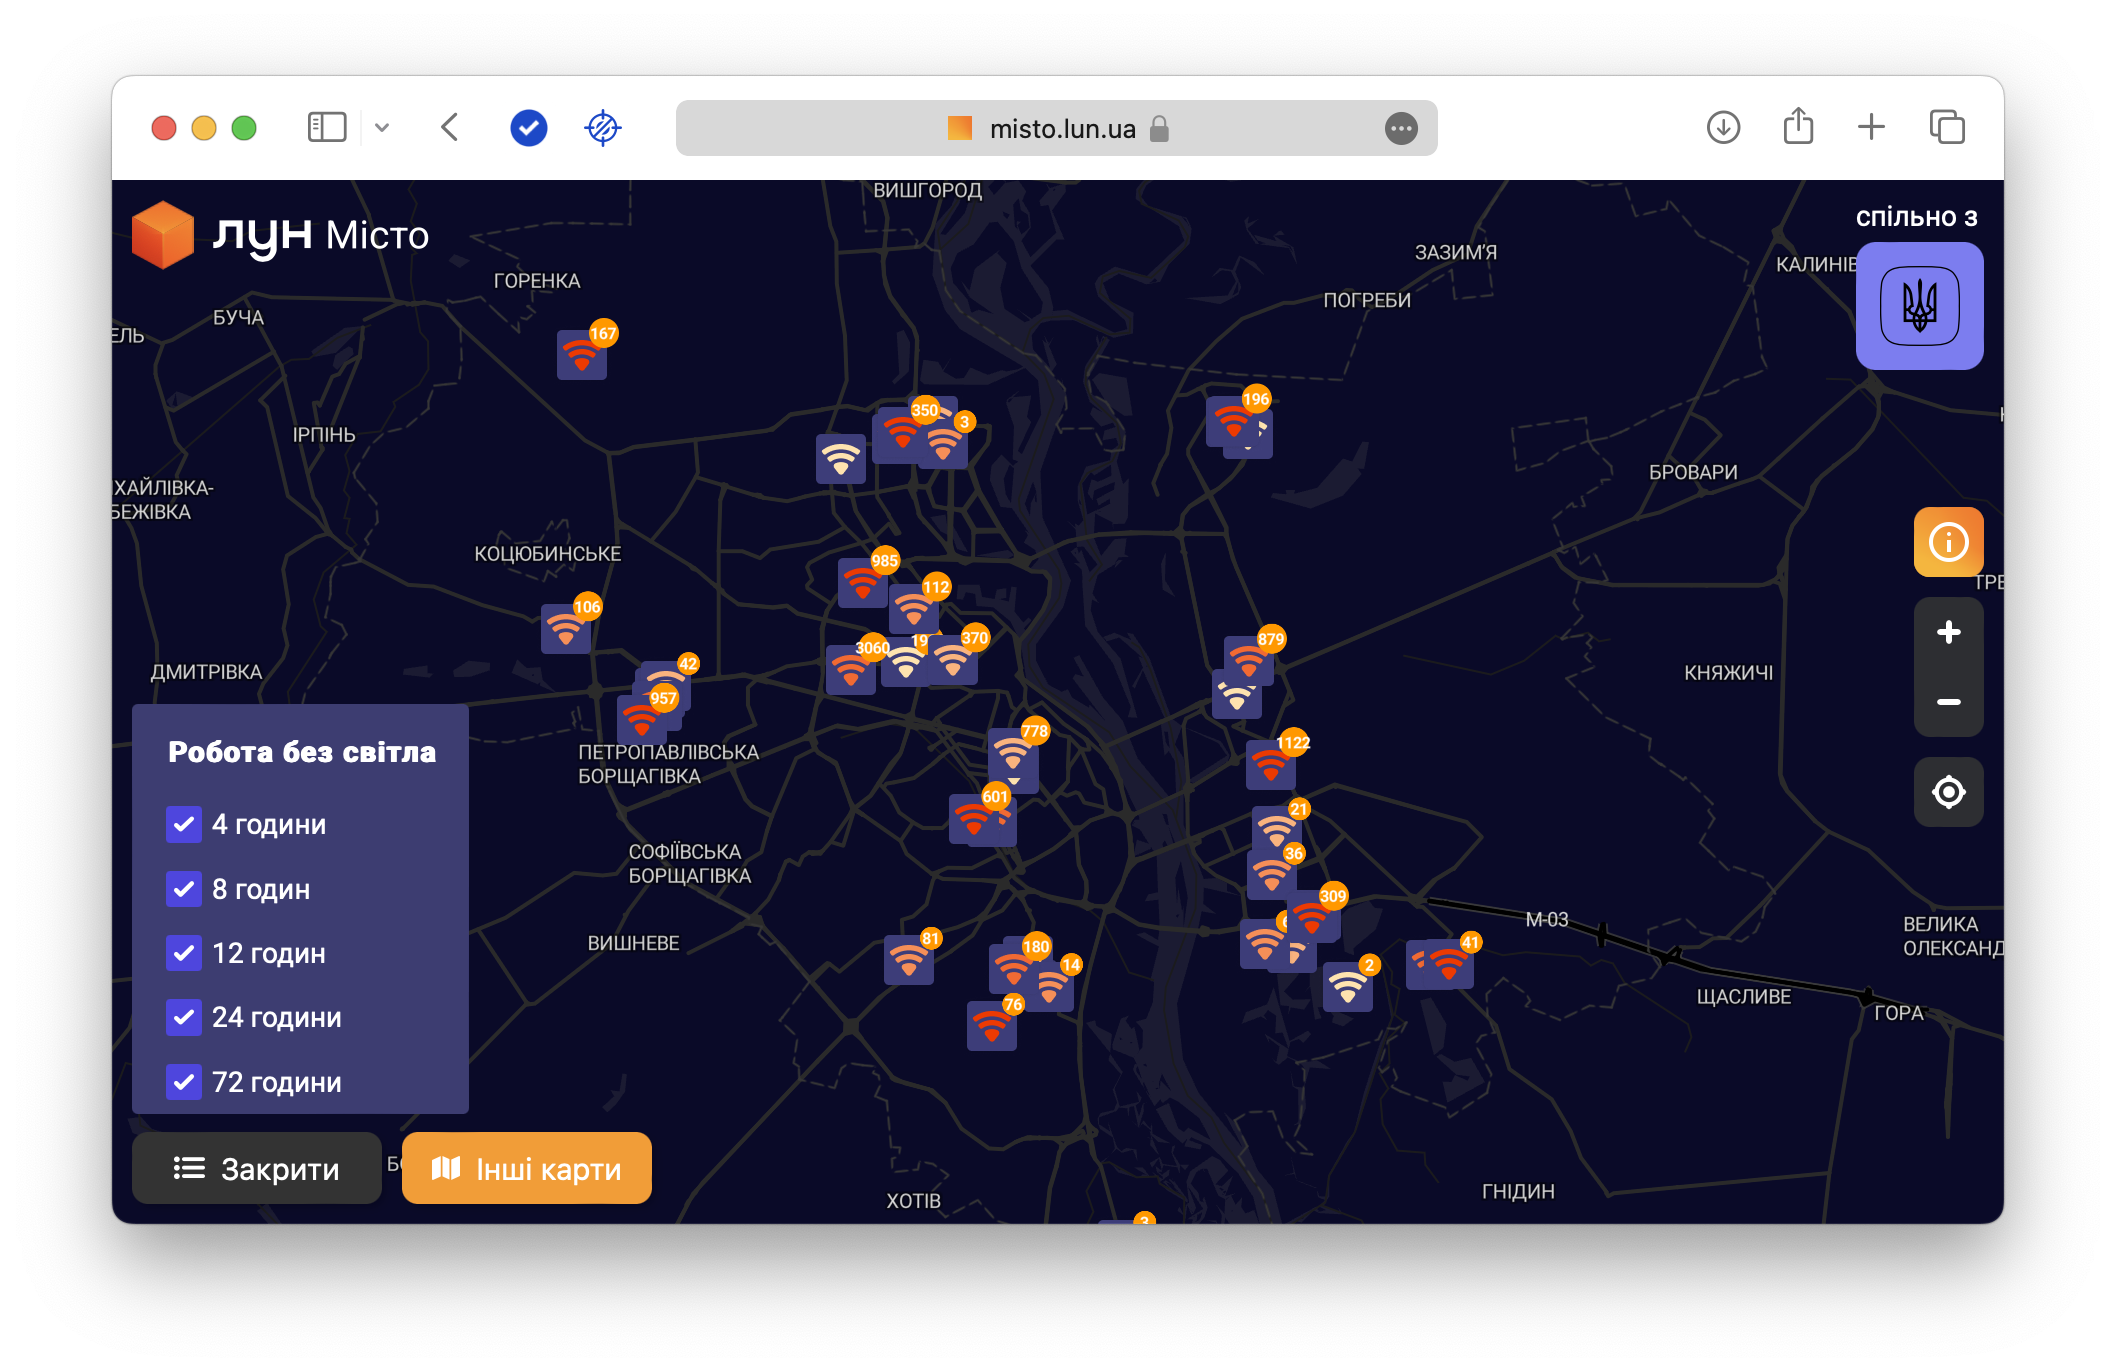
Task: Center map on my location
Action: [1948, 792]
